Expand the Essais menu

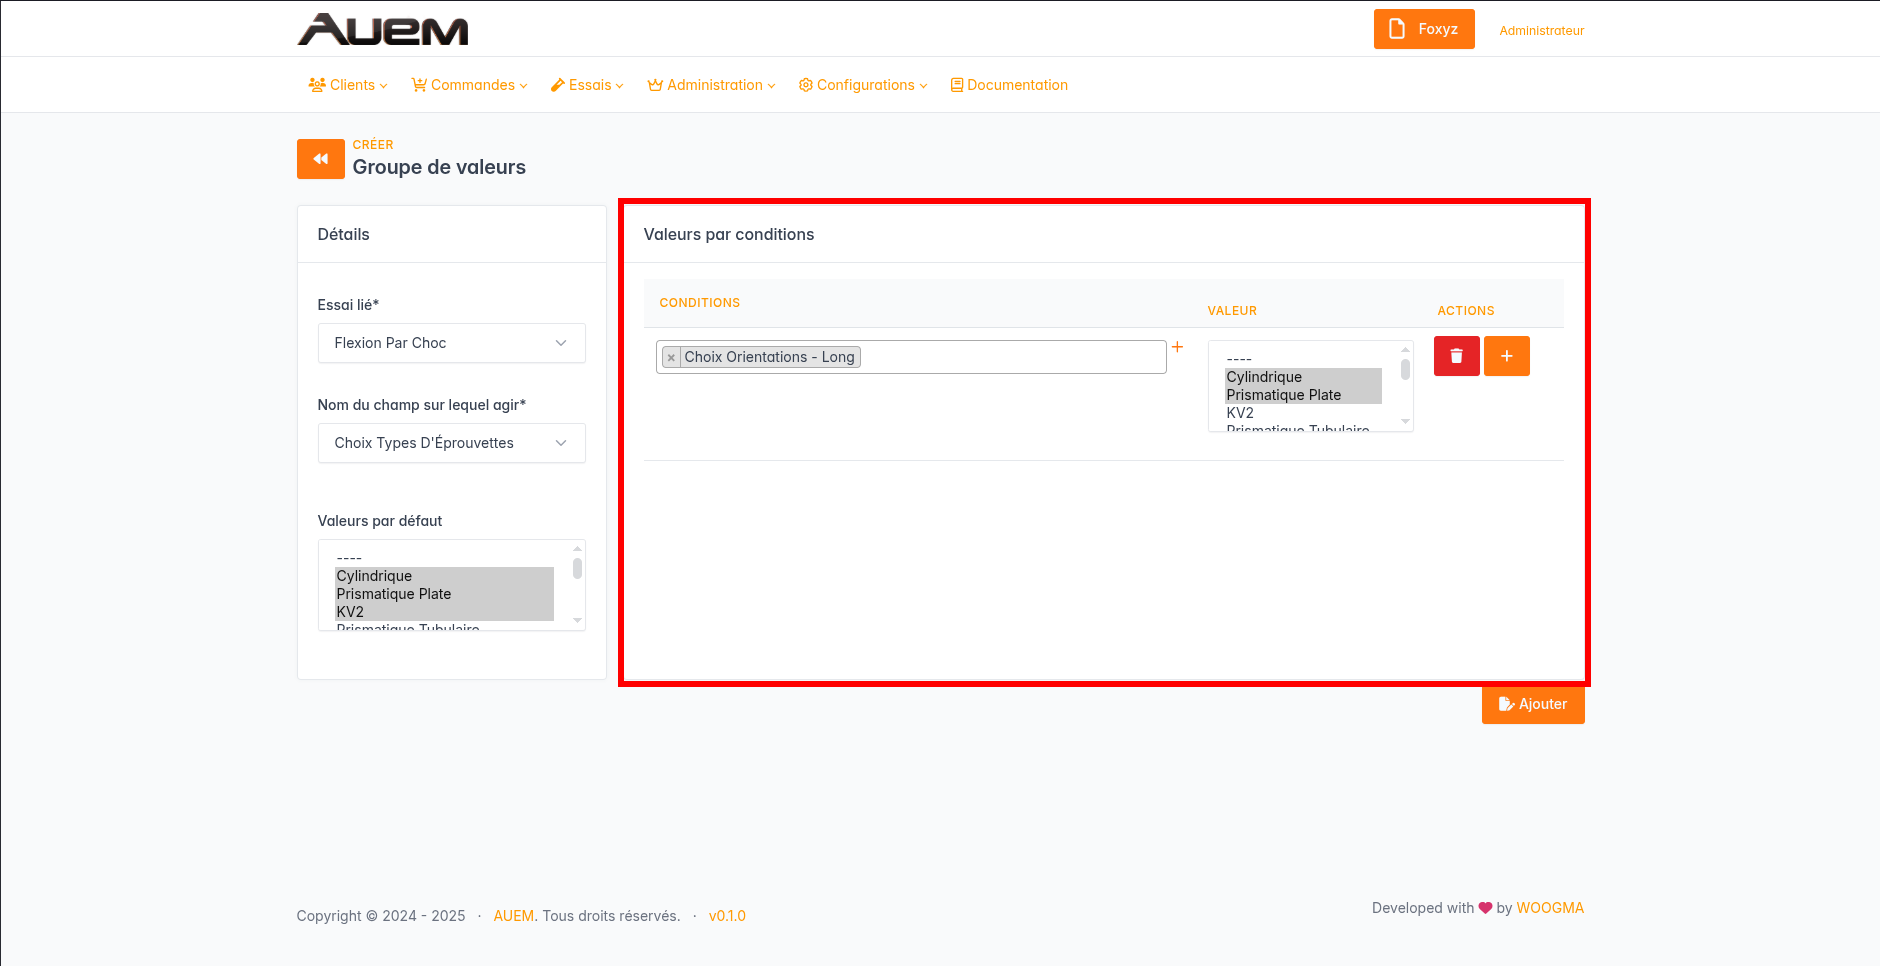[x=587, y=85]
